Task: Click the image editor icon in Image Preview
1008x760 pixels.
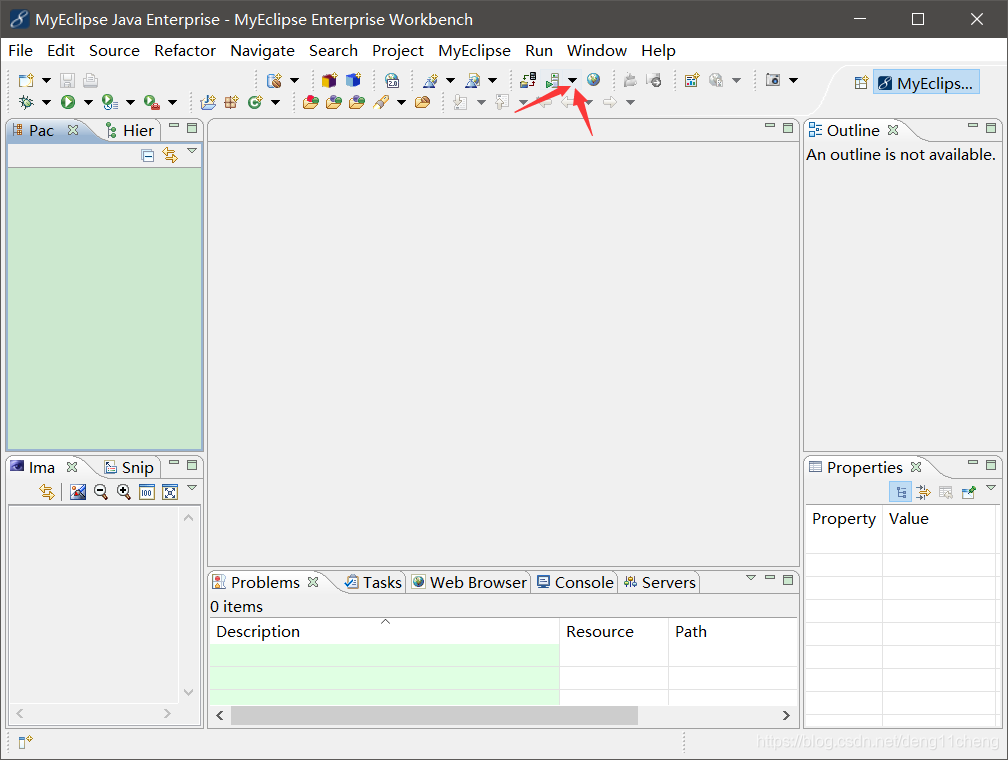Action: coord(78,493)
